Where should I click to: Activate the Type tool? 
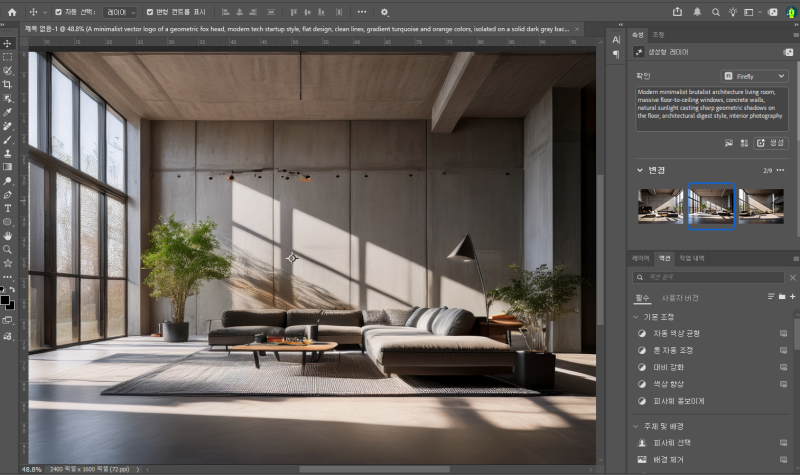[x=7, y=208]
